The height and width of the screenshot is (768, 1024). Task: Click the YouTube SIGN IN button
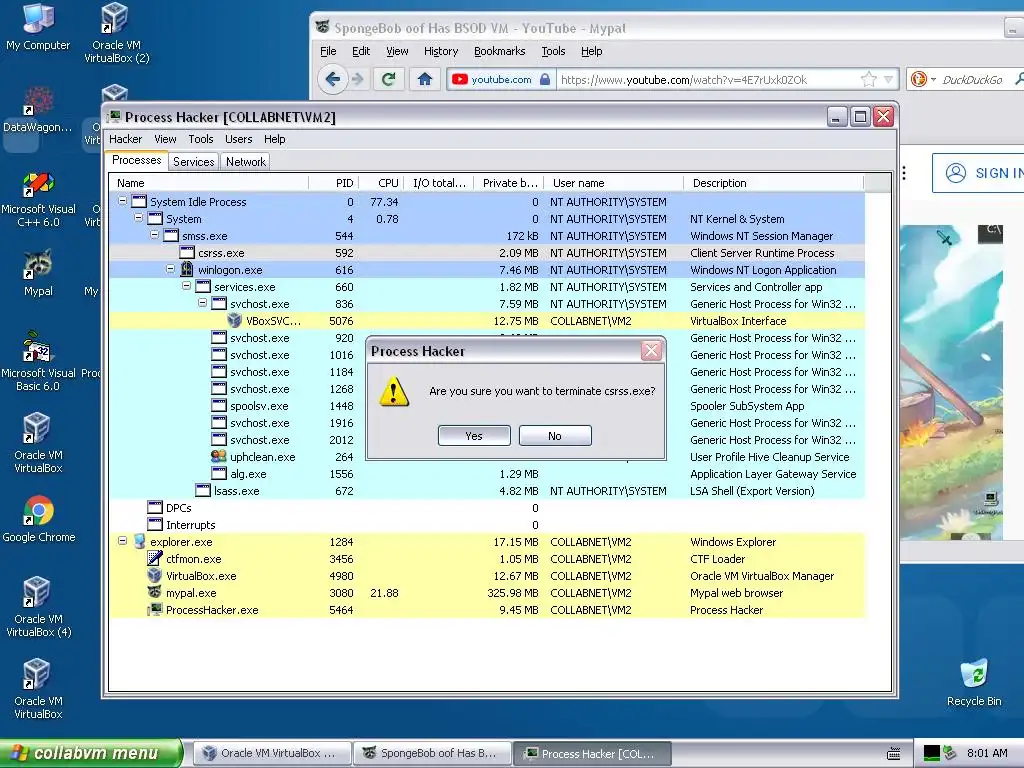(x=980, y=173)
